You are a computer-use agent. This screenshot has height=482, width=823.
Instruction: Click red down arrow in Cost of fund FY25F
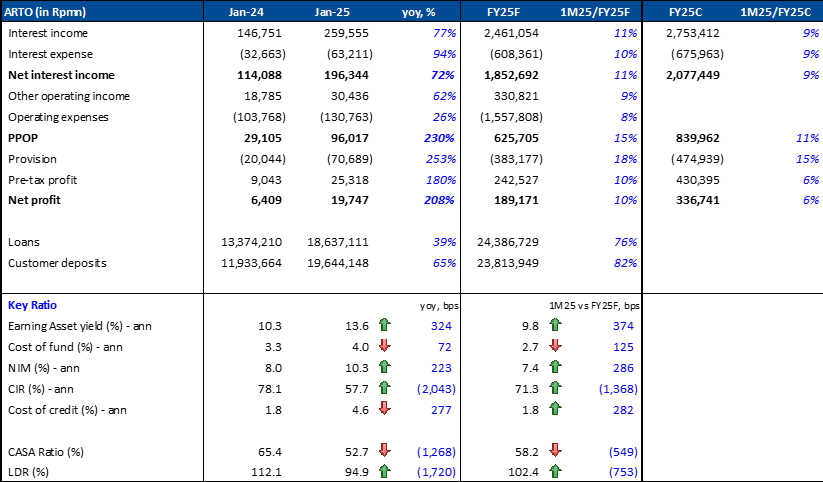[555, 345]
